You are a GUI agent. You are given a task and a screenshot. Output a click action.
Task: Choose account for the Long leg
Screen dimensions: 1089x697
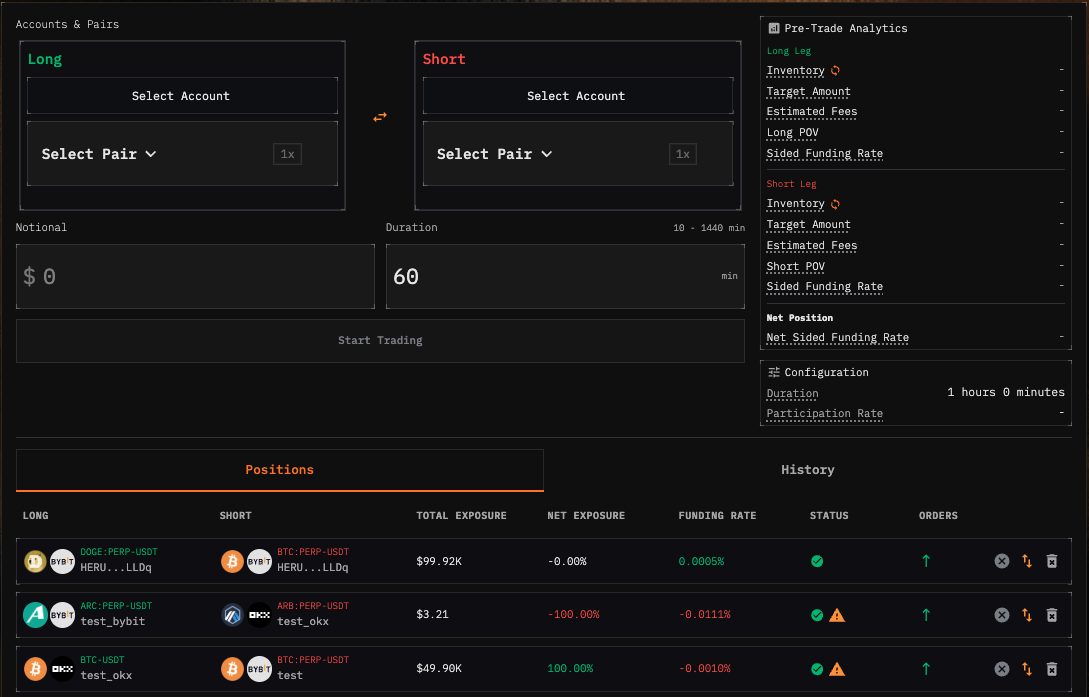182,96
